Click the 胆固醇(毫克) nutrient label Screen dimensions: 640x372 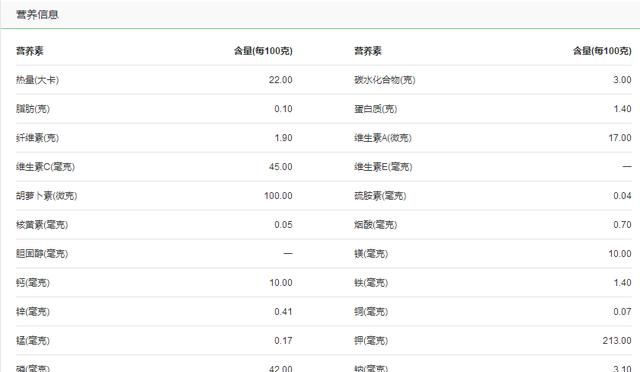tap(42, 254)
